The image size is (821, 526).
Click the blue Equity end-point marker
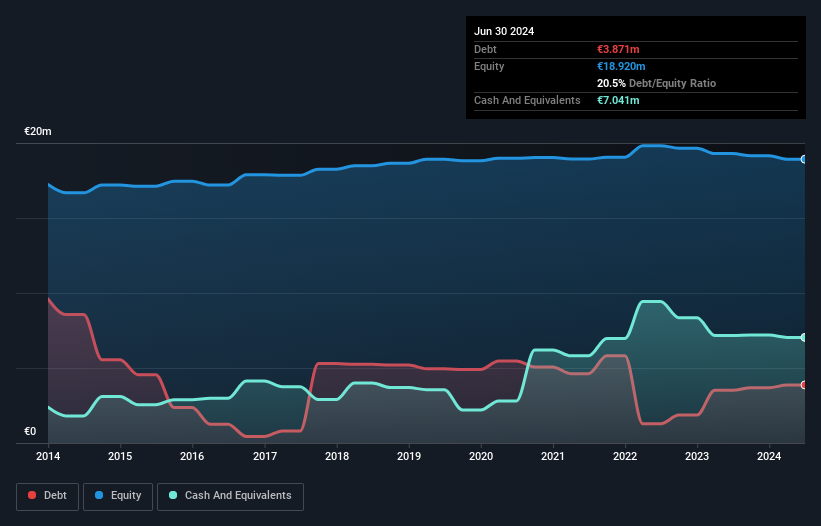(x=804, y=159)
